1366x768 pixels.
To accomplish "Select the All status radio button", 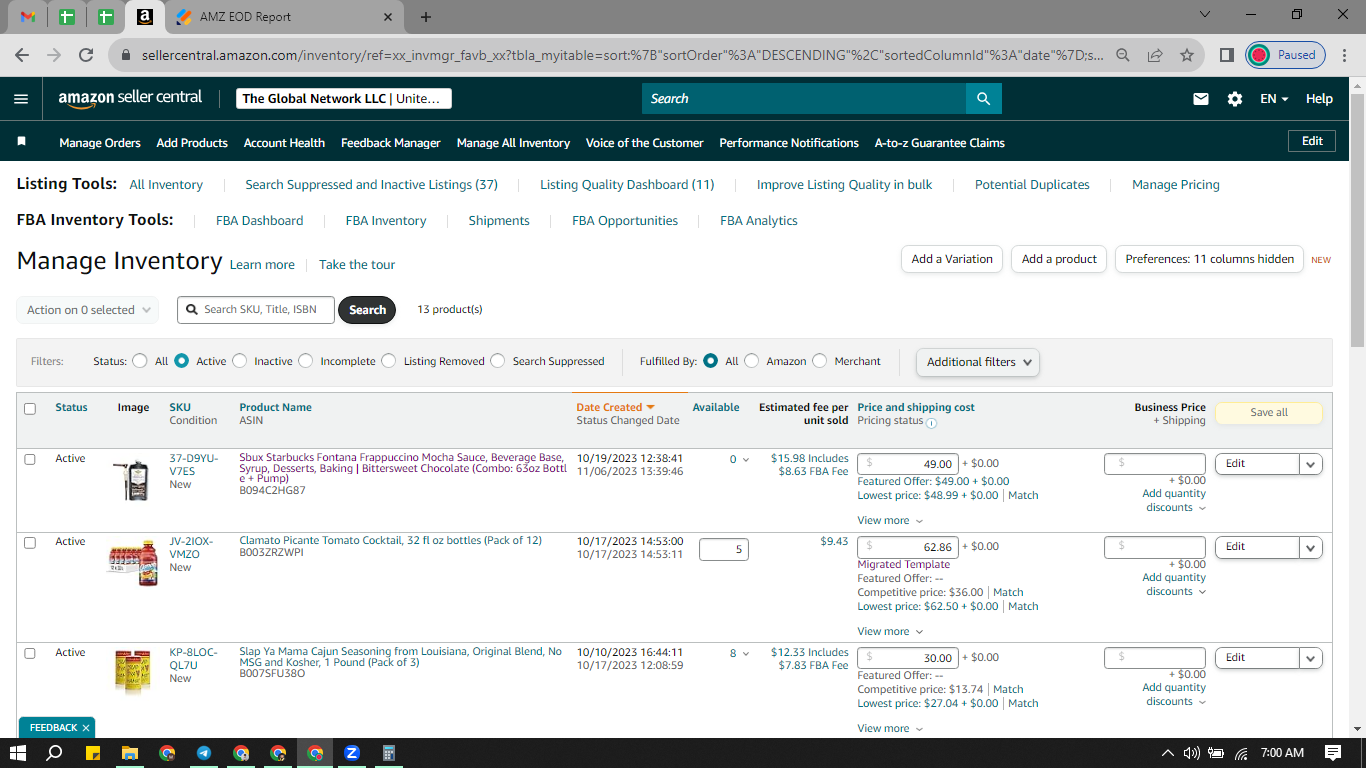I will pyautogui.click(x=140, y=361).
